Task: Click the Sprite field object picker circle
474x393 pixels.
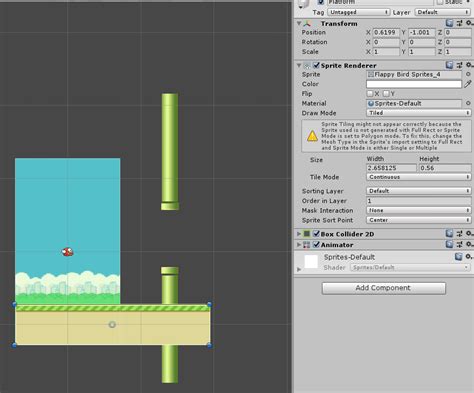Action: pos(468,74)
